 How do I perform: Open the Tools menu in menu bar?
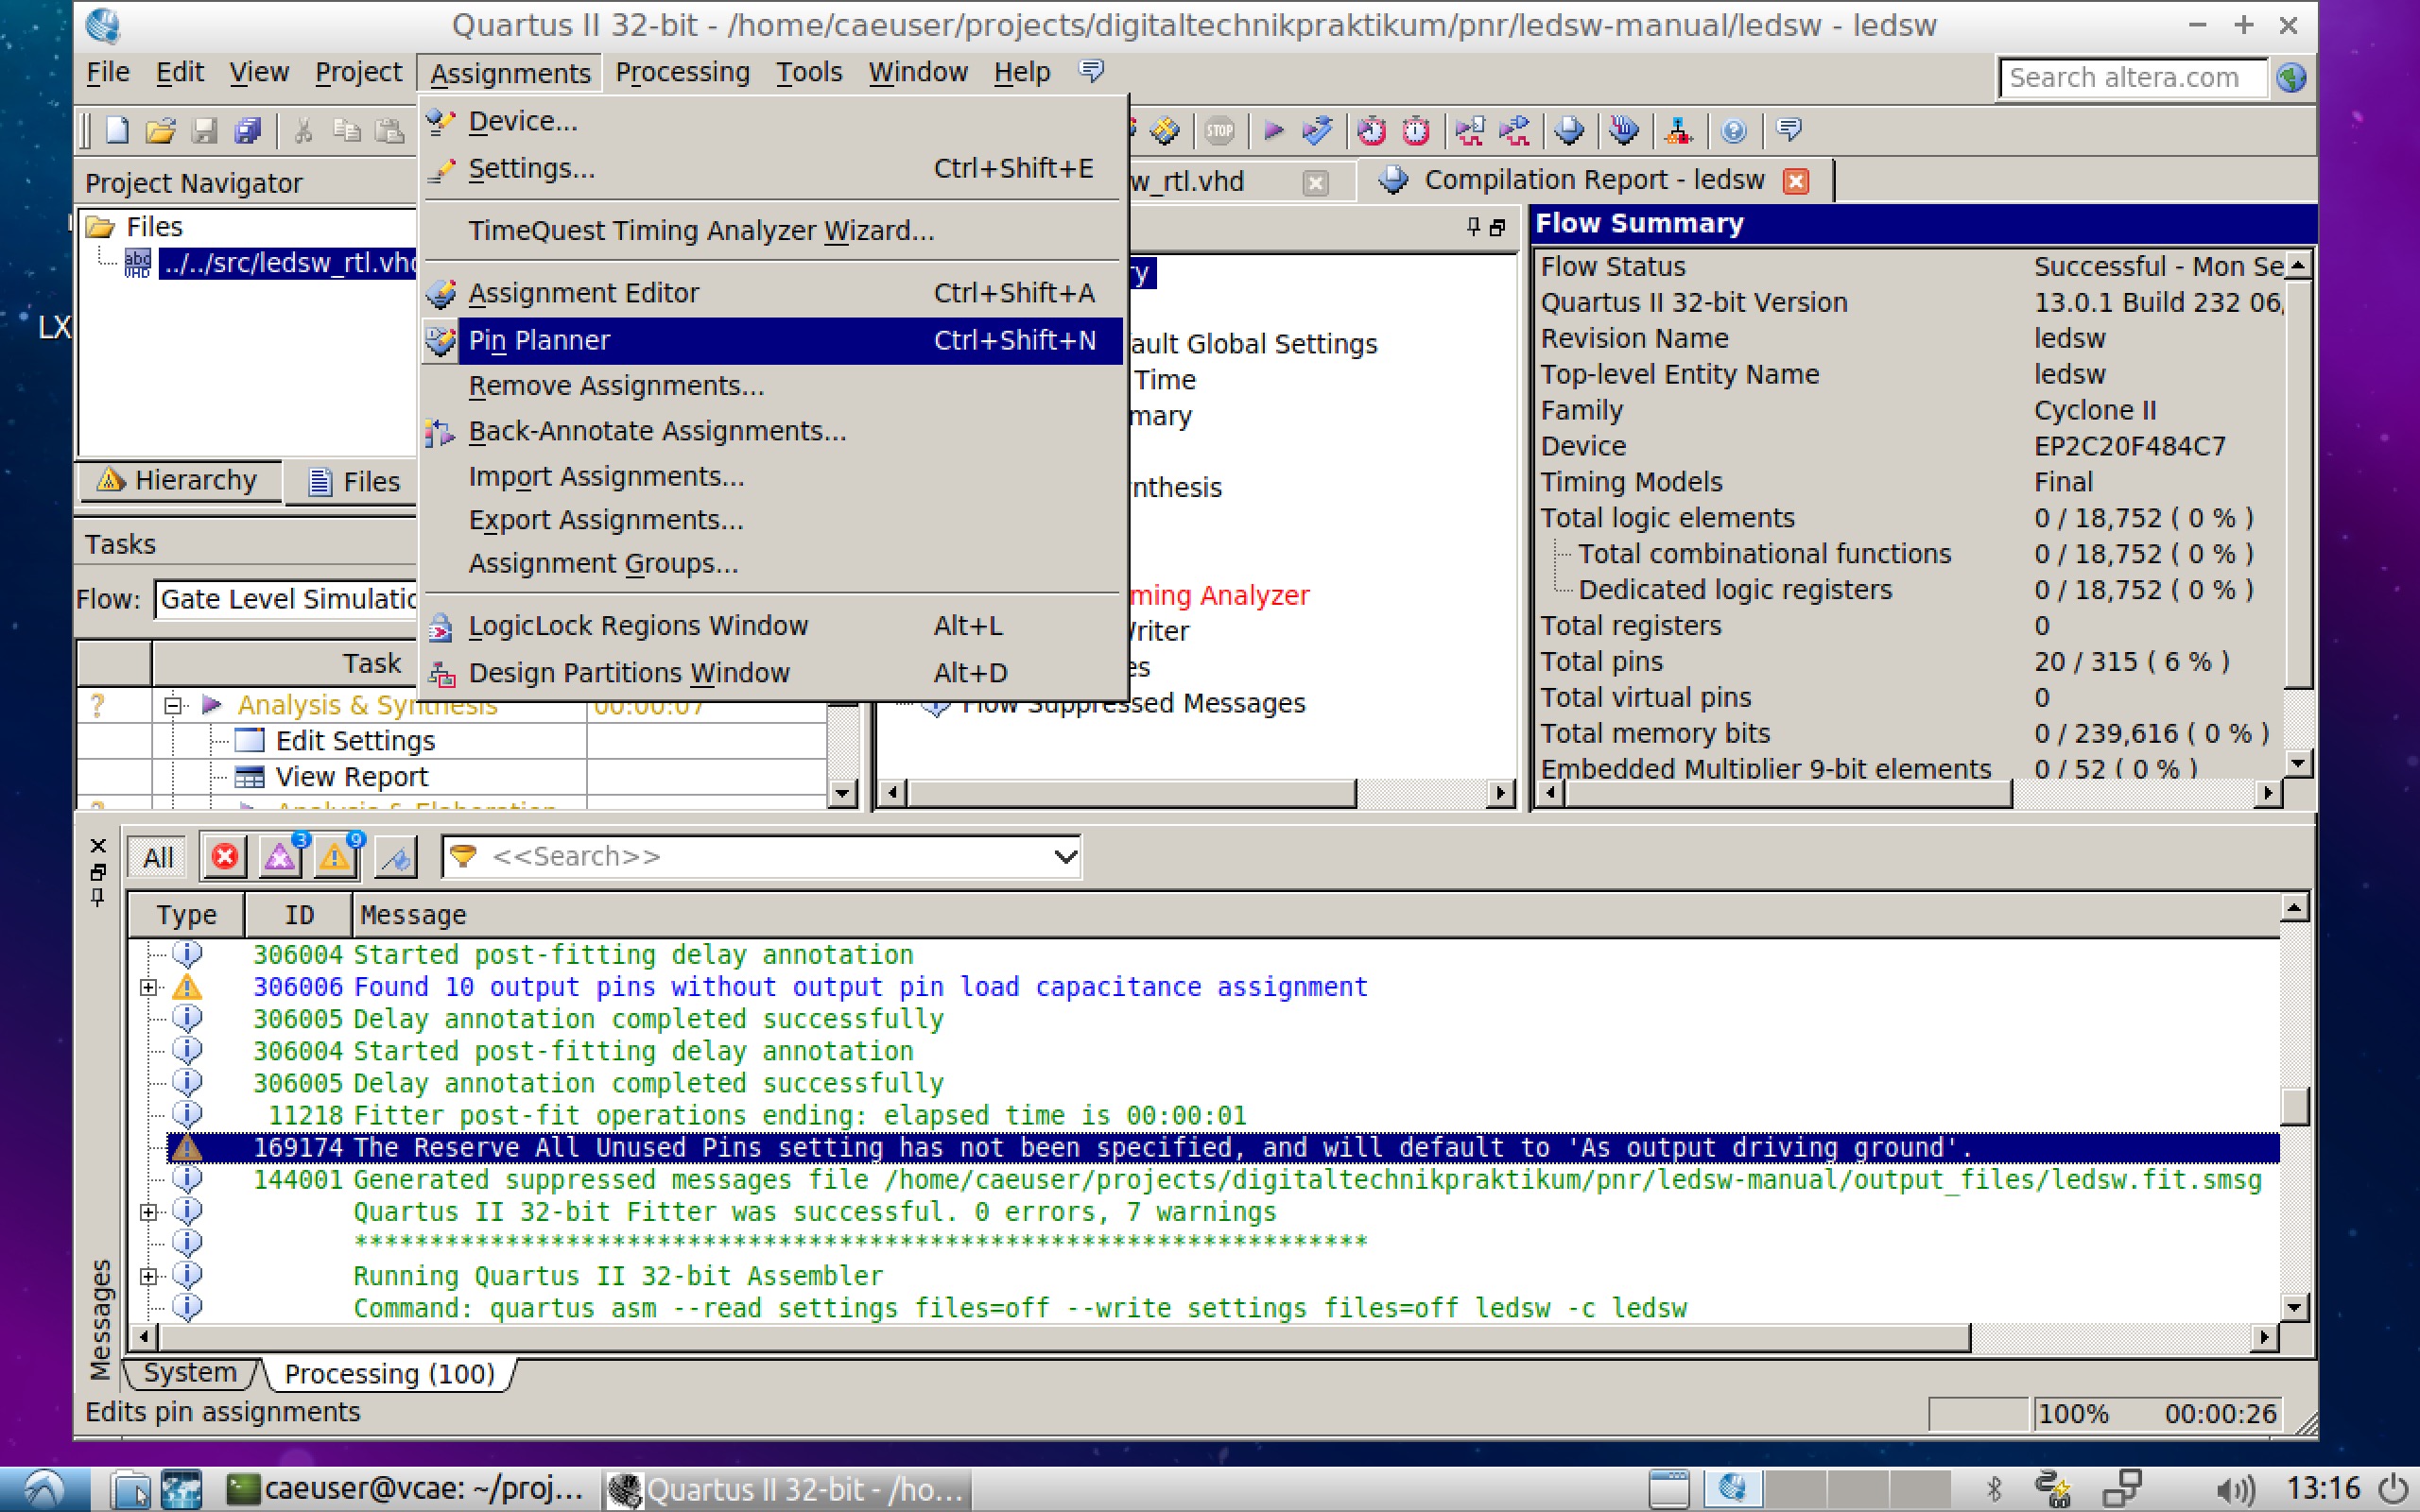(x=809, y=73)
